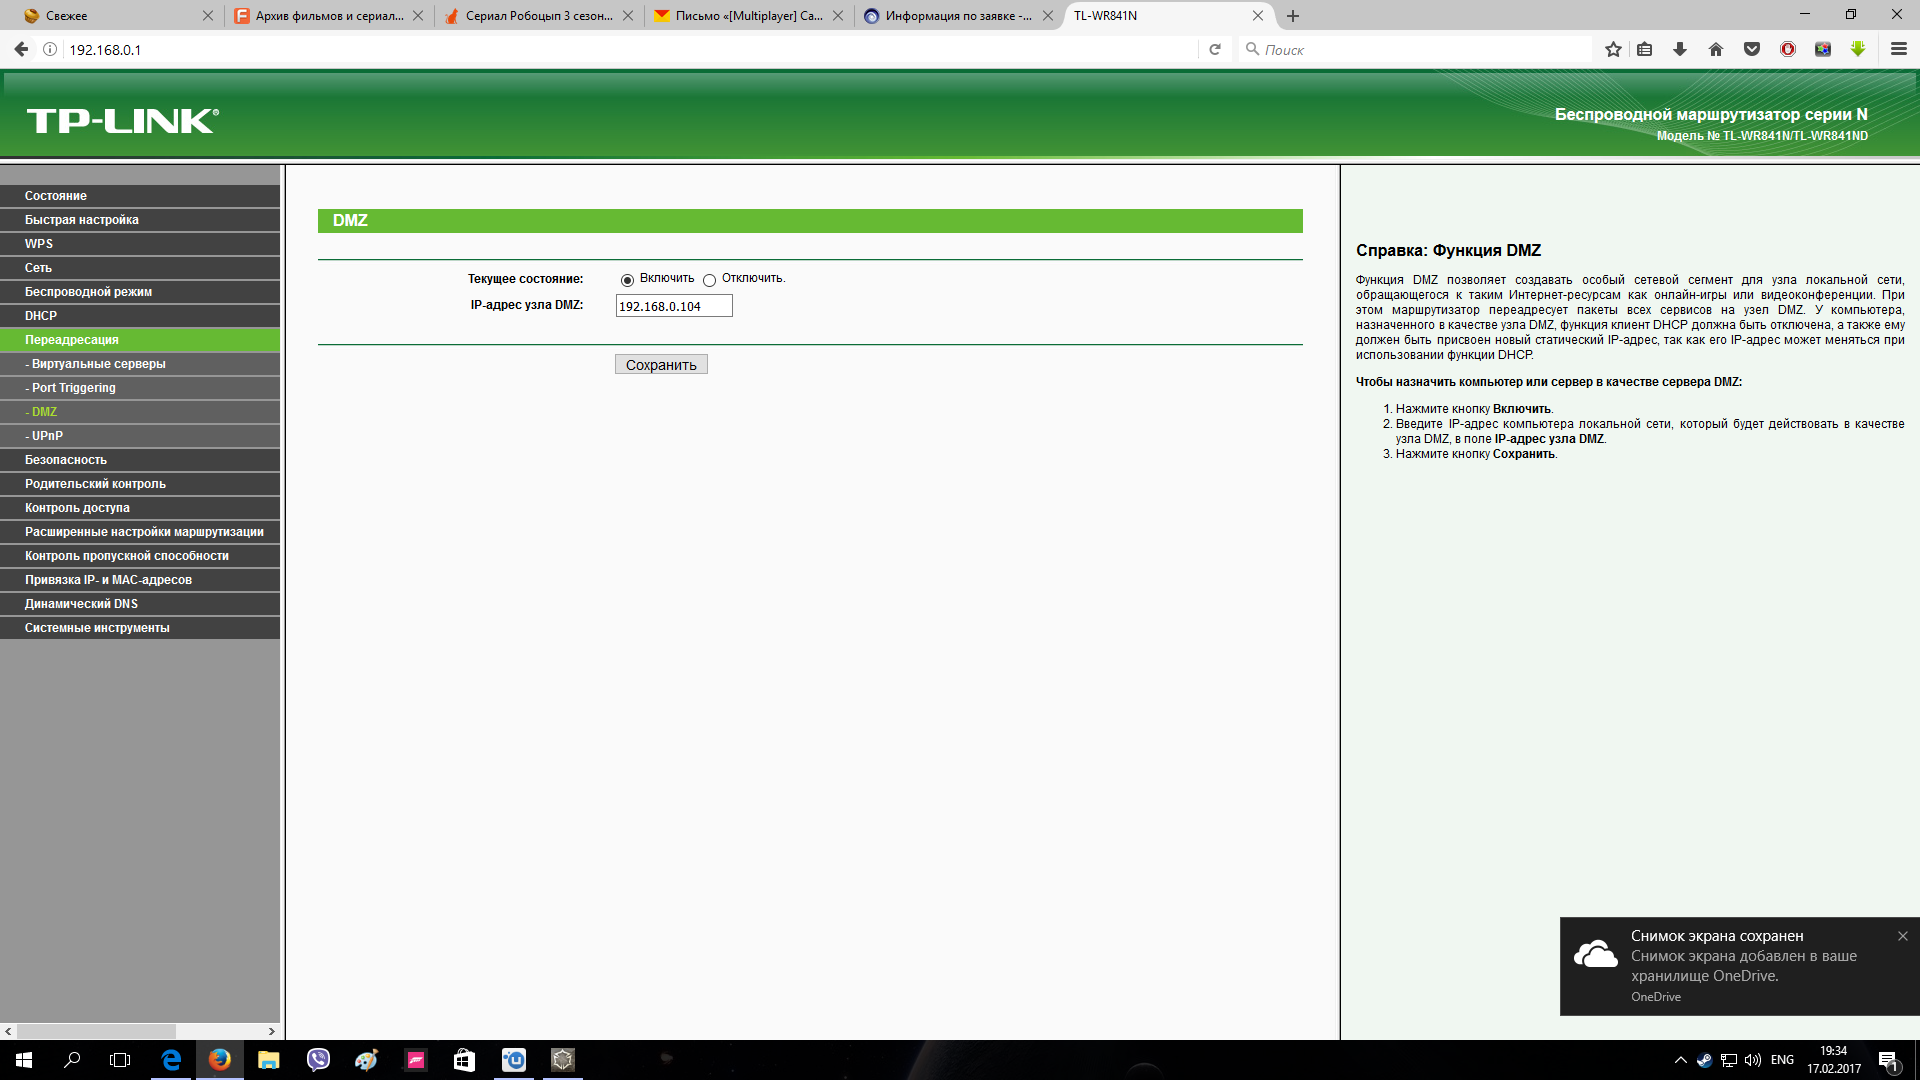
Task: Click the Microsoft Edge taskbar icon
Action: (171, 1060)
